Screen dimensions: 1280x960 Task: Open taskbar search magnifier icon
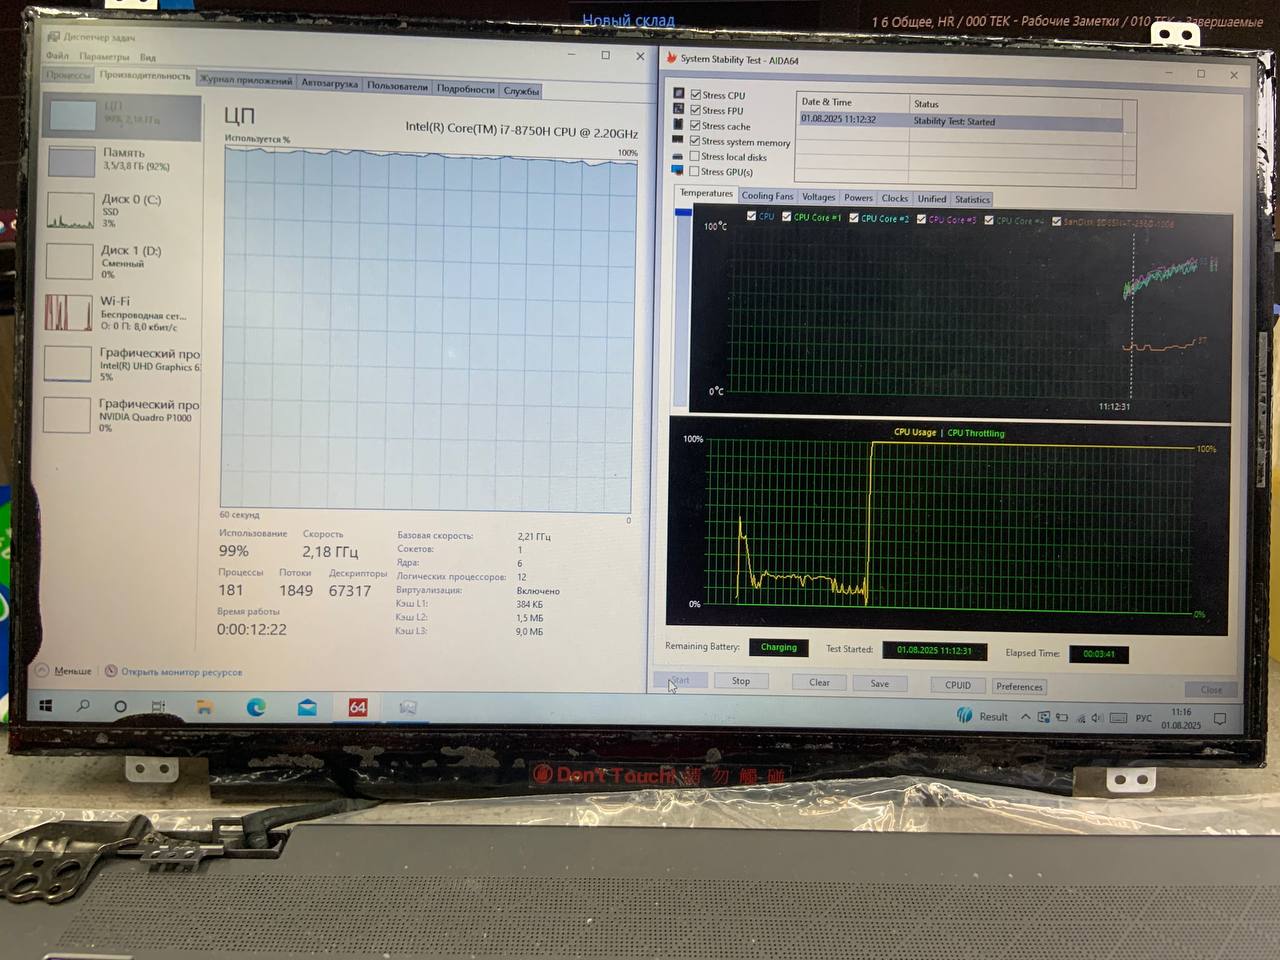[83, 706]
